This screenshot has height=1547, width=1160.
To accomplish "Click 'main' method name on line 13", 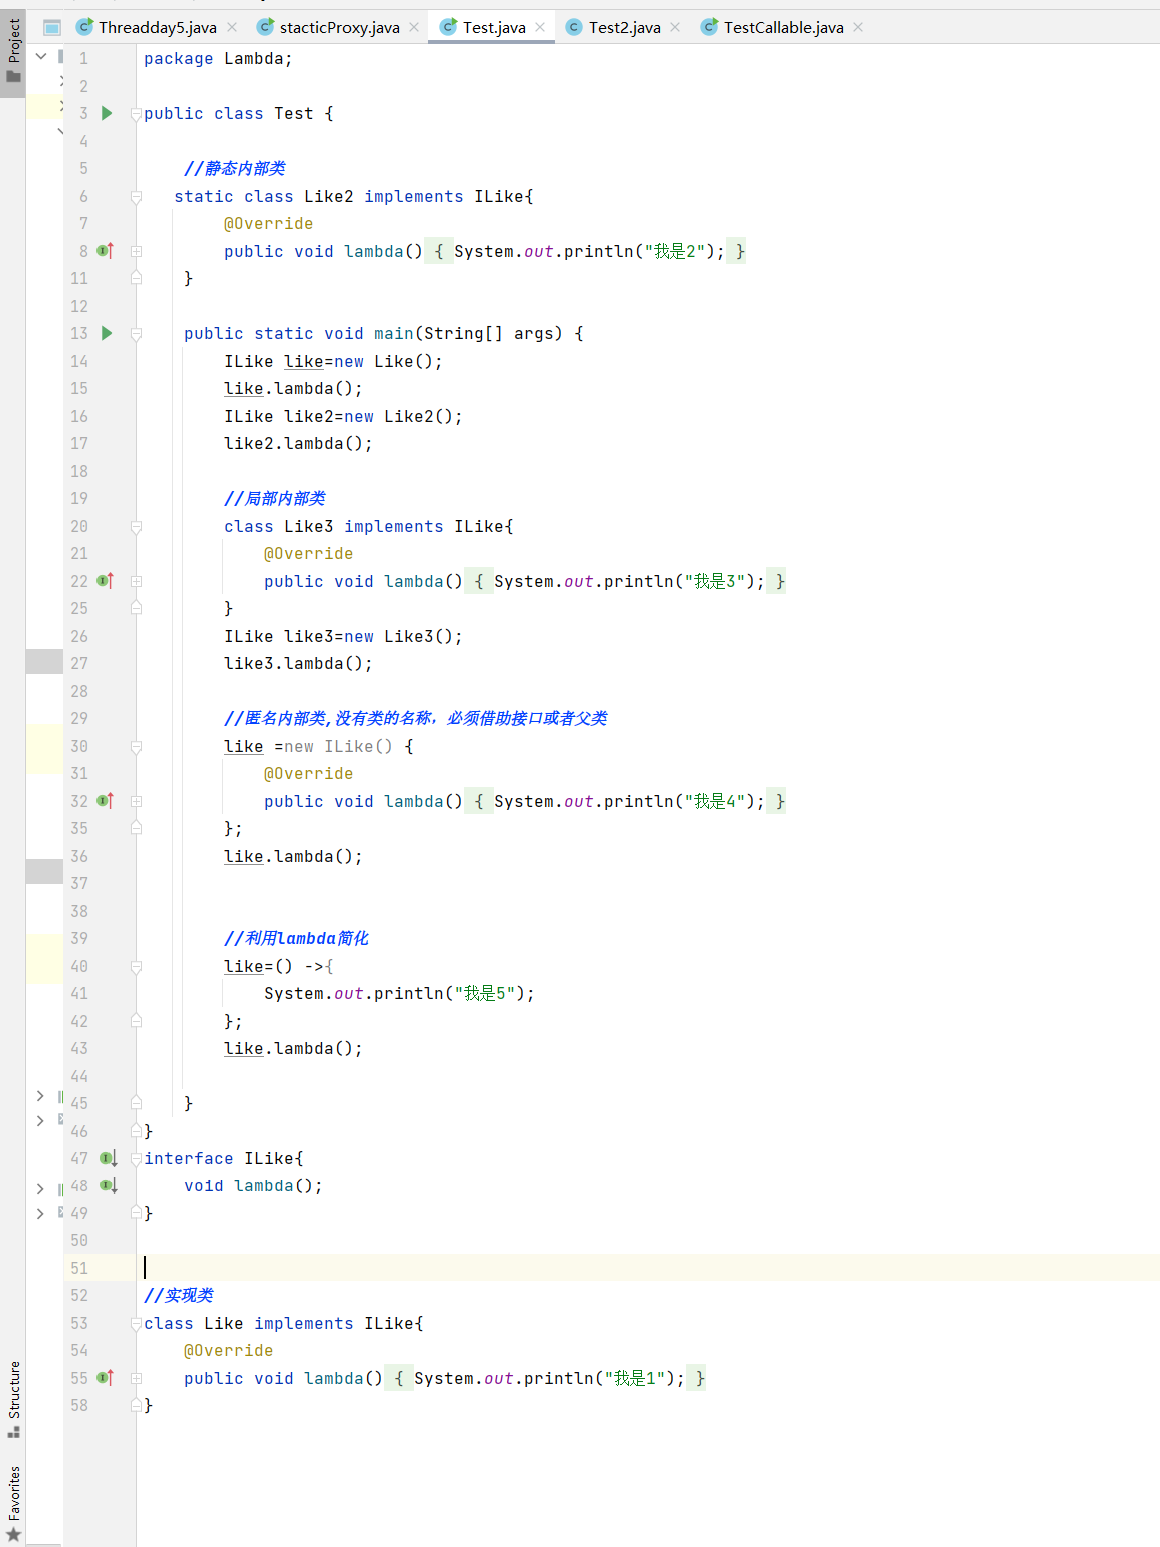I will [394, 333].
